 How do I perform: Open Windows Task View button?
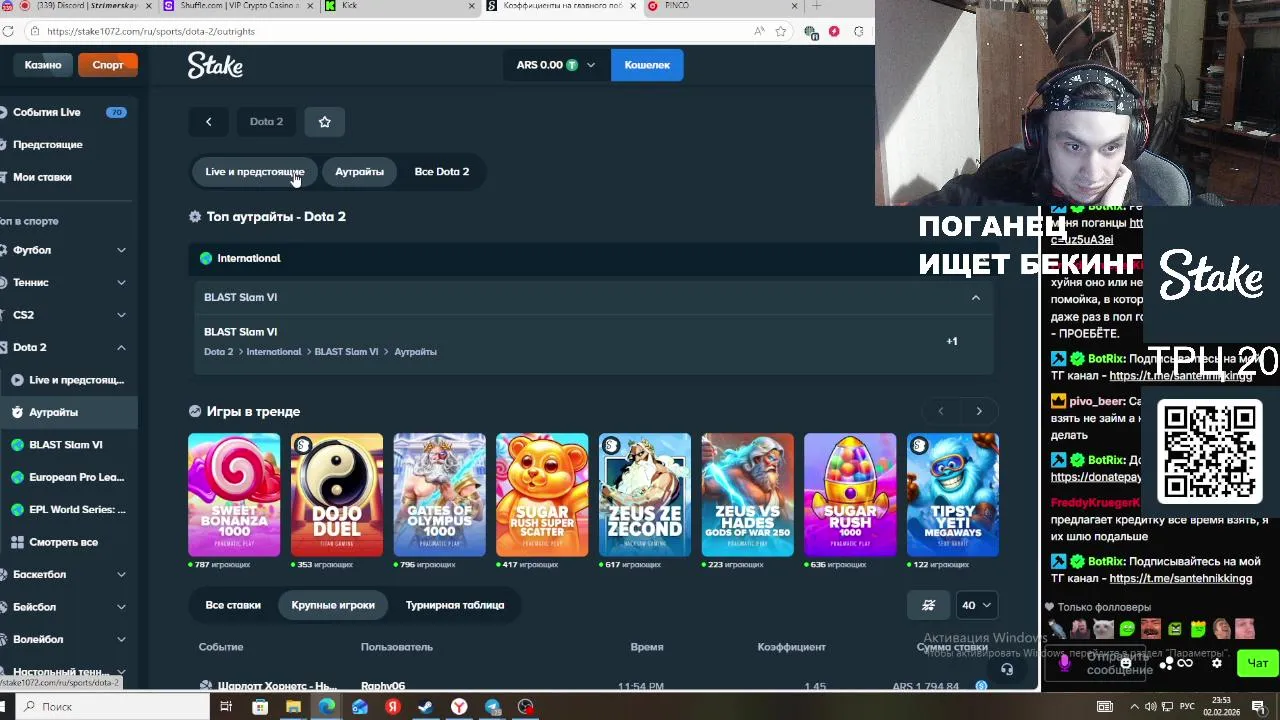coord(226,707)
